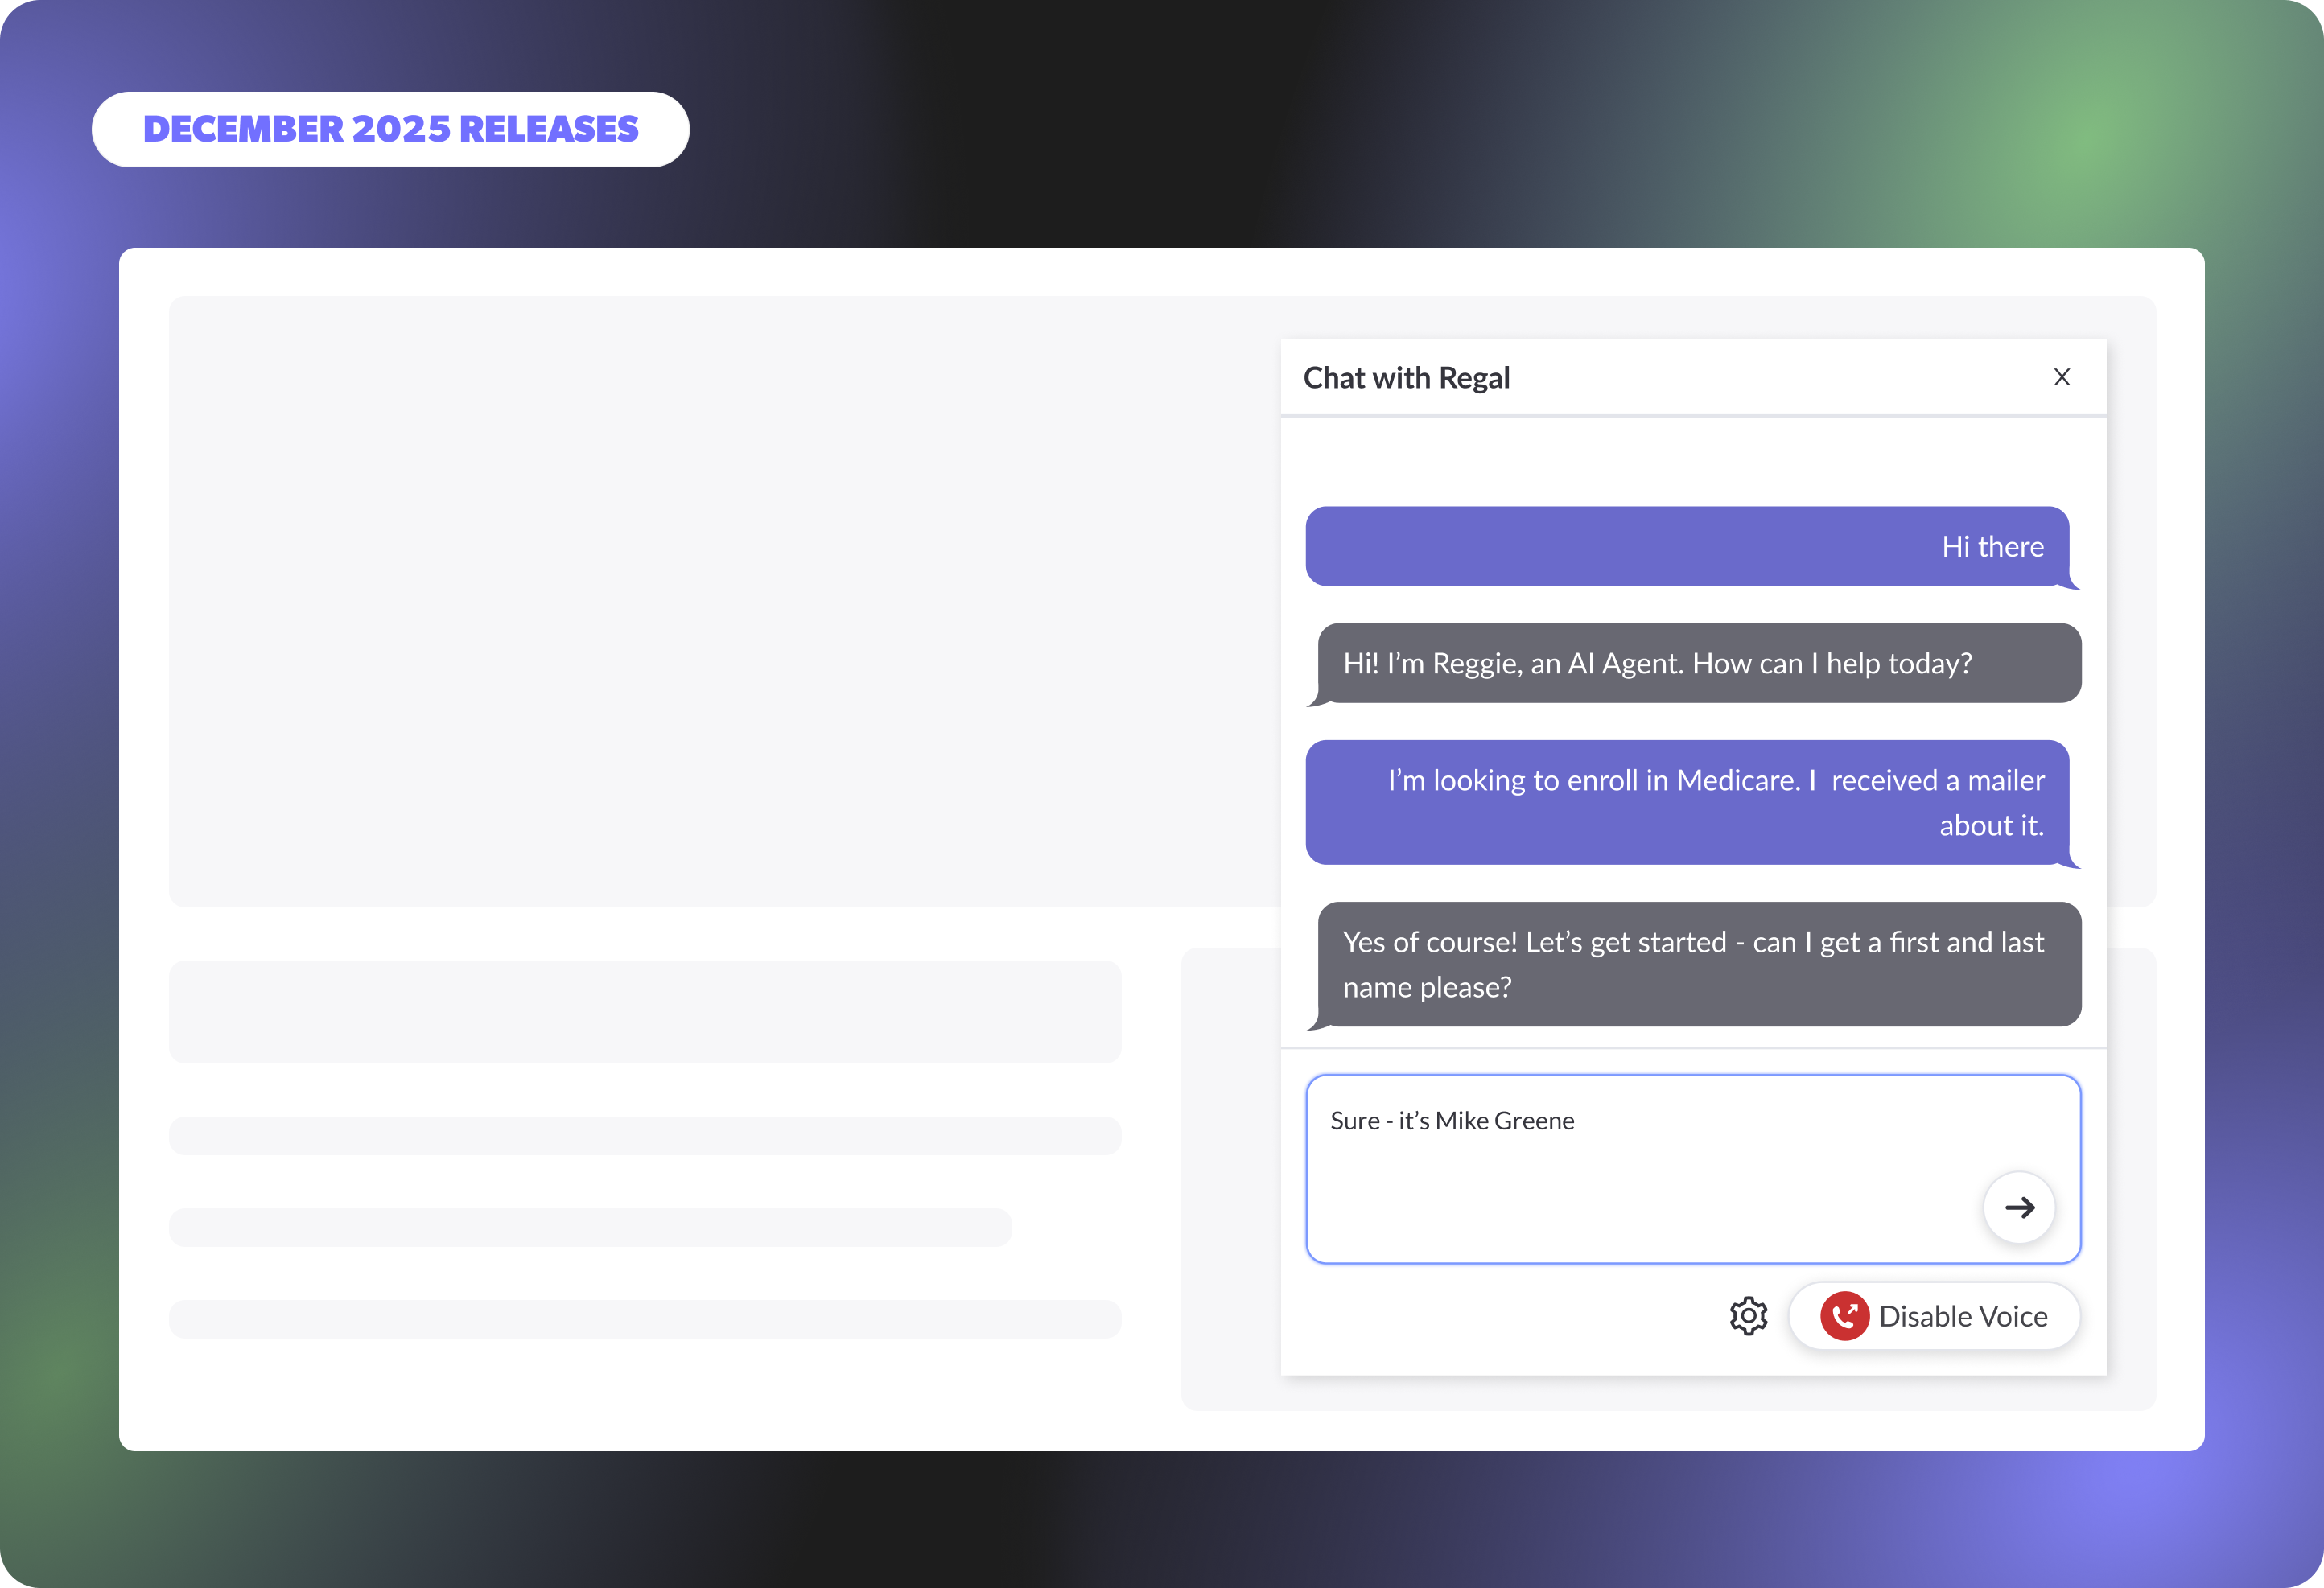Click the message input field
Screen dimensions: 2324x1588
(1650, 1190)
